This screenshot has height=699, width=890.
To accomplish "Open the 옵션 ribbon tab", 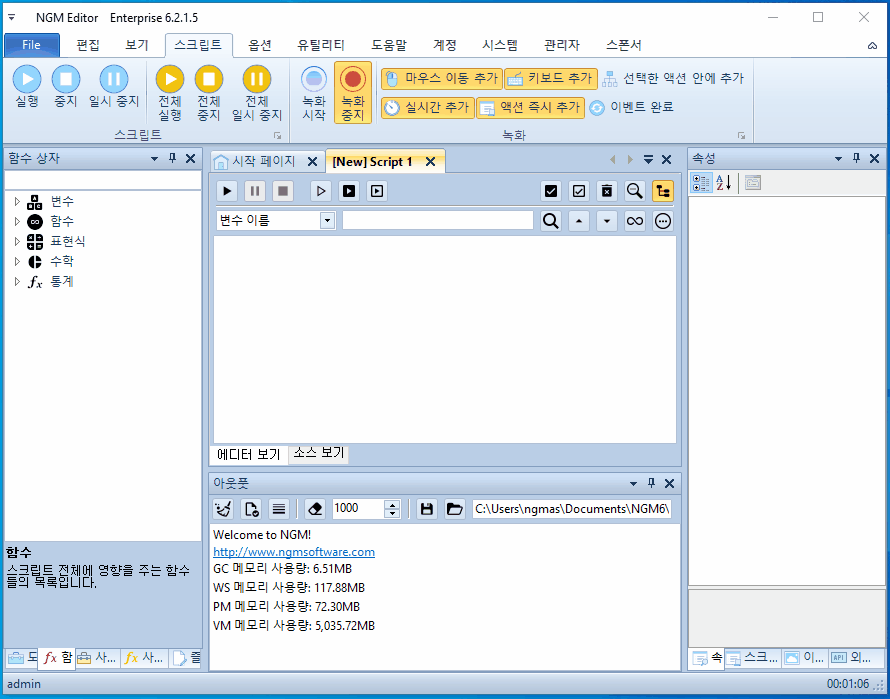I will tap(260, 45).
